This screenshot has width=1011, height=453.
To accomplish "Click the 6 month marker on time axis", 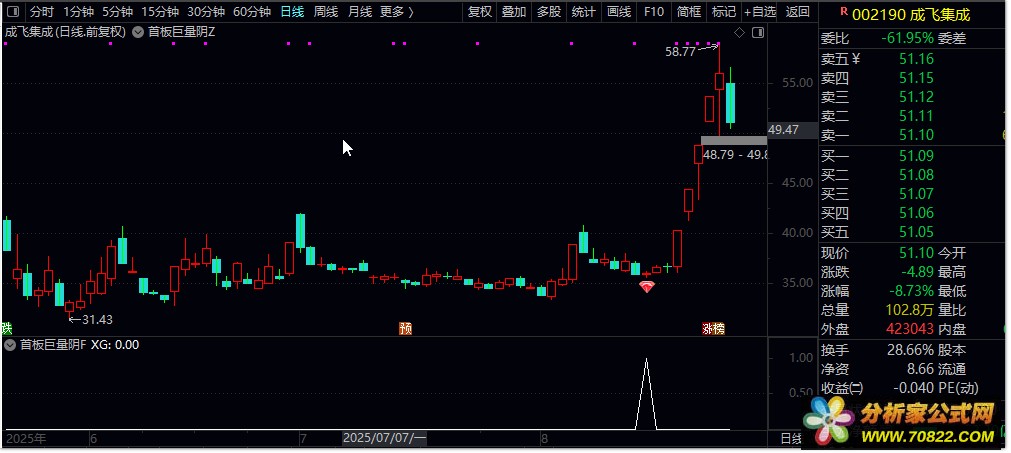I will pos(93,439).
